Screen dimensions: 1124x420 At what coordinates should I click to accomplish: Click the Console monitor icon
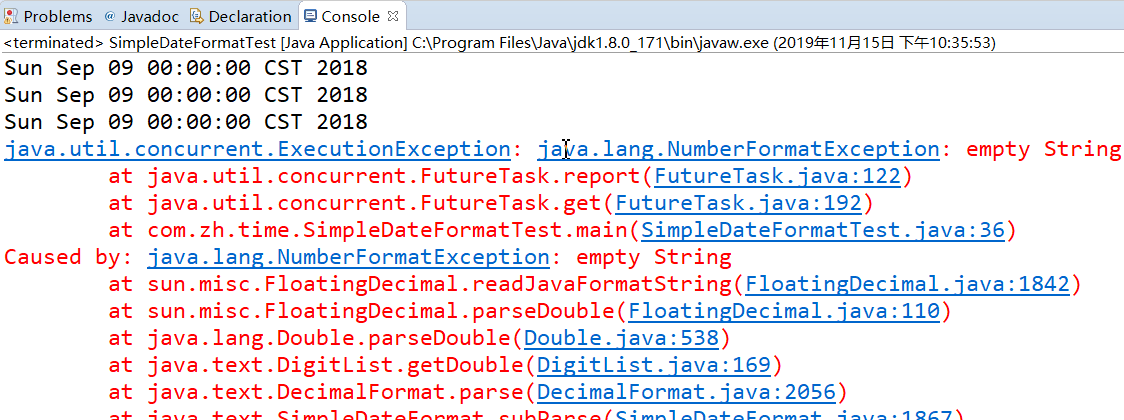point(310,16)
